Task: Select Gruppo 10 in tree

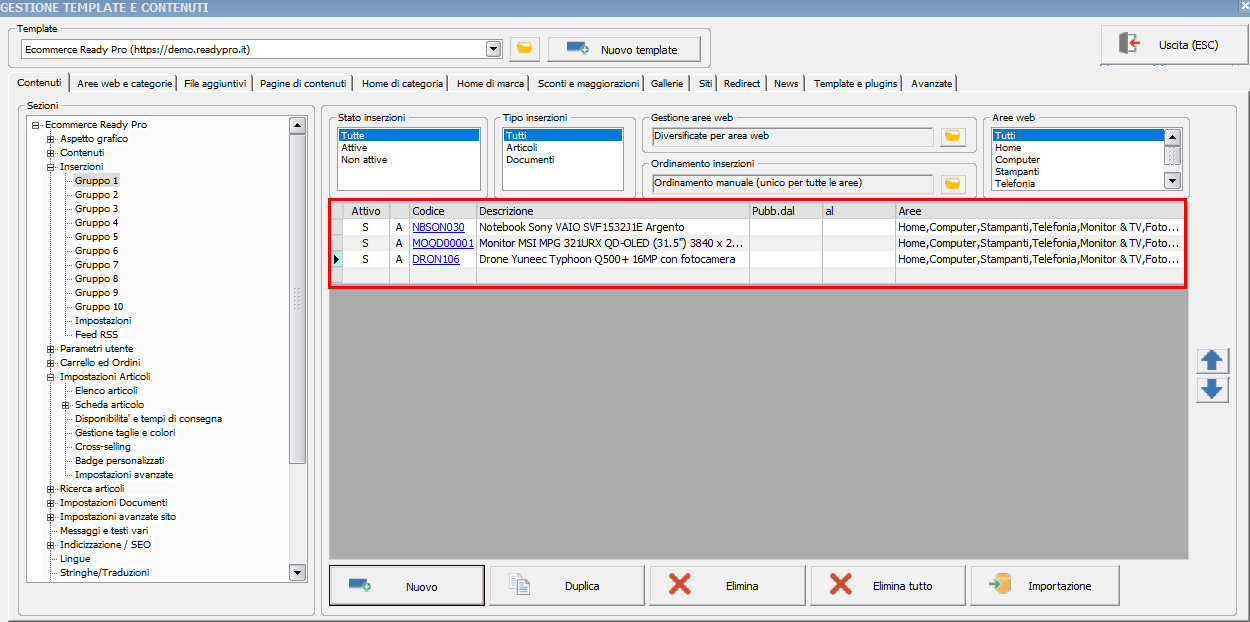Action: (99, 307)
